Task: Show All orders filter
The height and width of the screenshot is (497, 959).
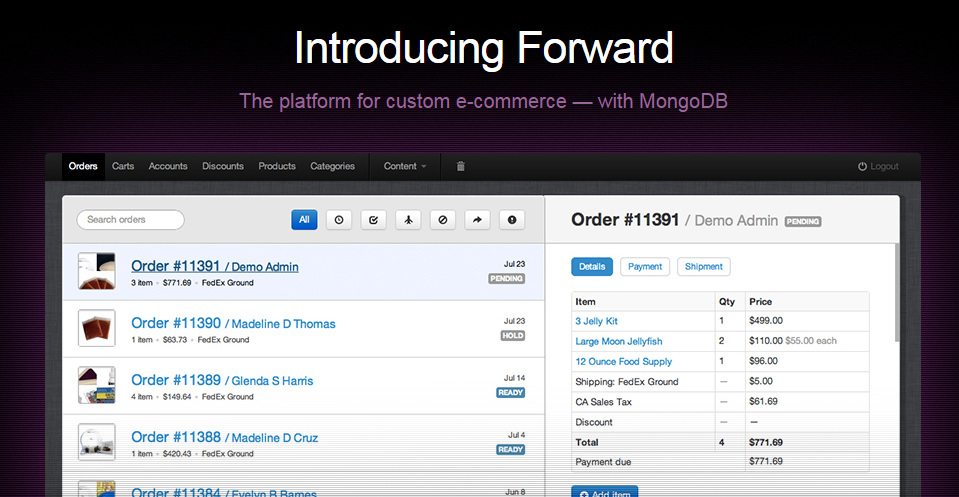Action: [x=304, y=220]
